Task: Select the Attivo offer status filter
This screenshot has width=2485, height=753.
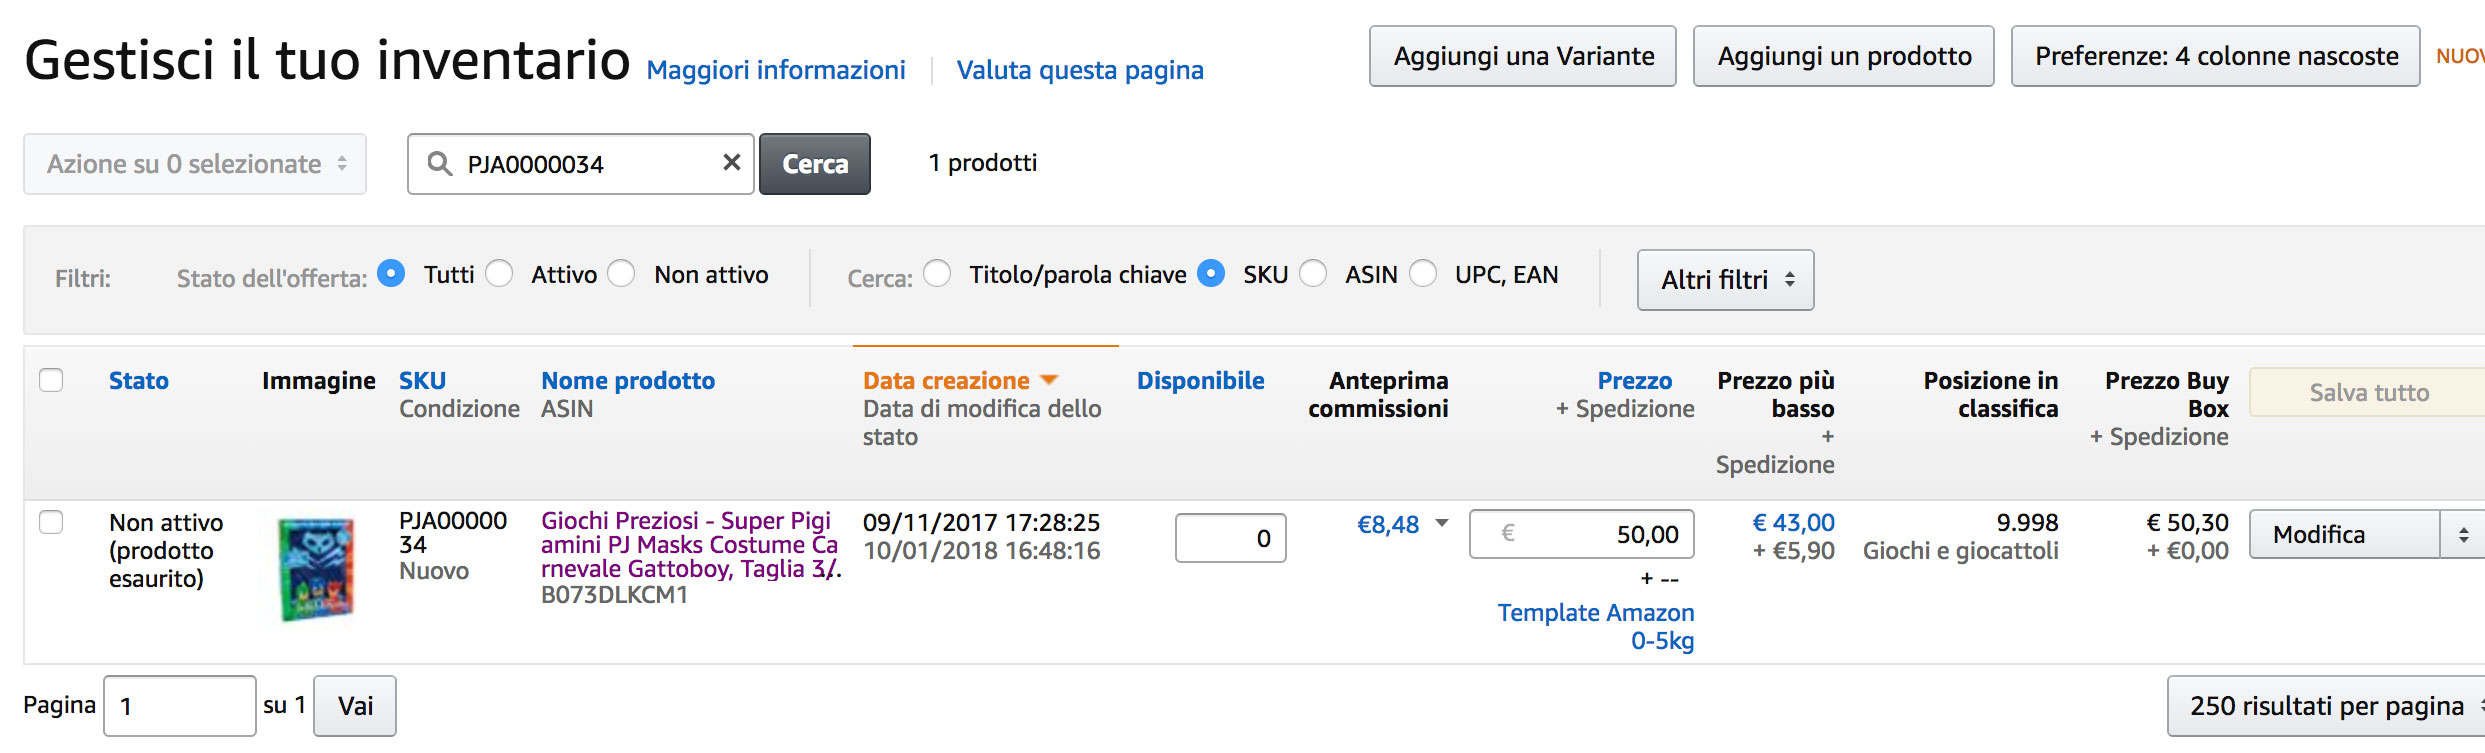Action: point(499,273)
